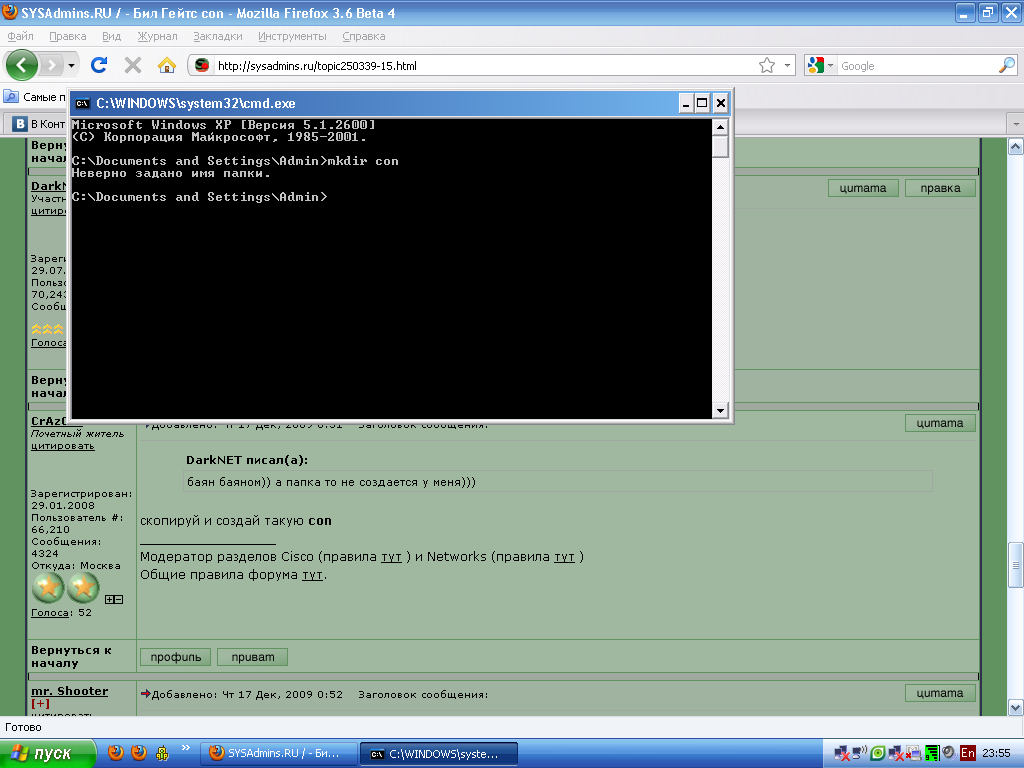Expand the [+] under mr. Shooter
1024x768 pixels.
(x=40, y=703)
